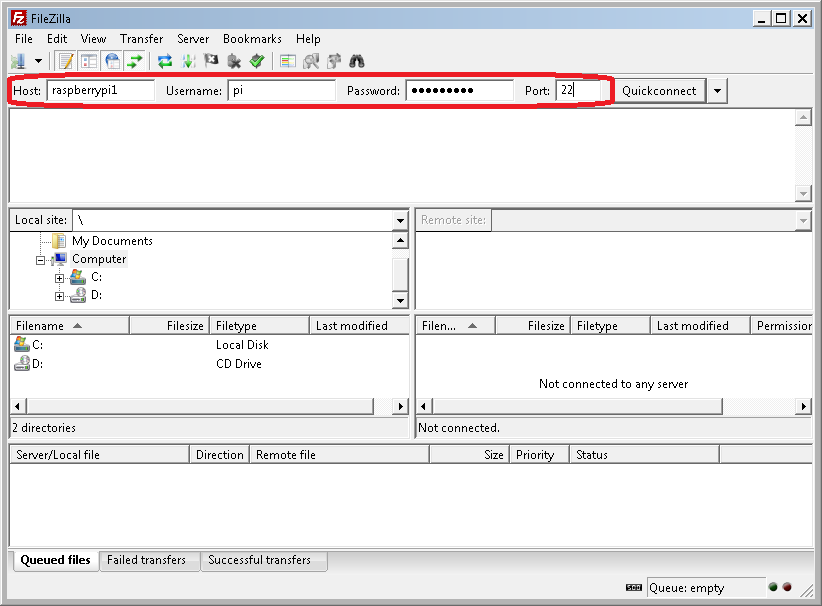This screenshot has width=822, height=606.
Task: Click the Disconnect from server icon
Action: click(234, 61)
